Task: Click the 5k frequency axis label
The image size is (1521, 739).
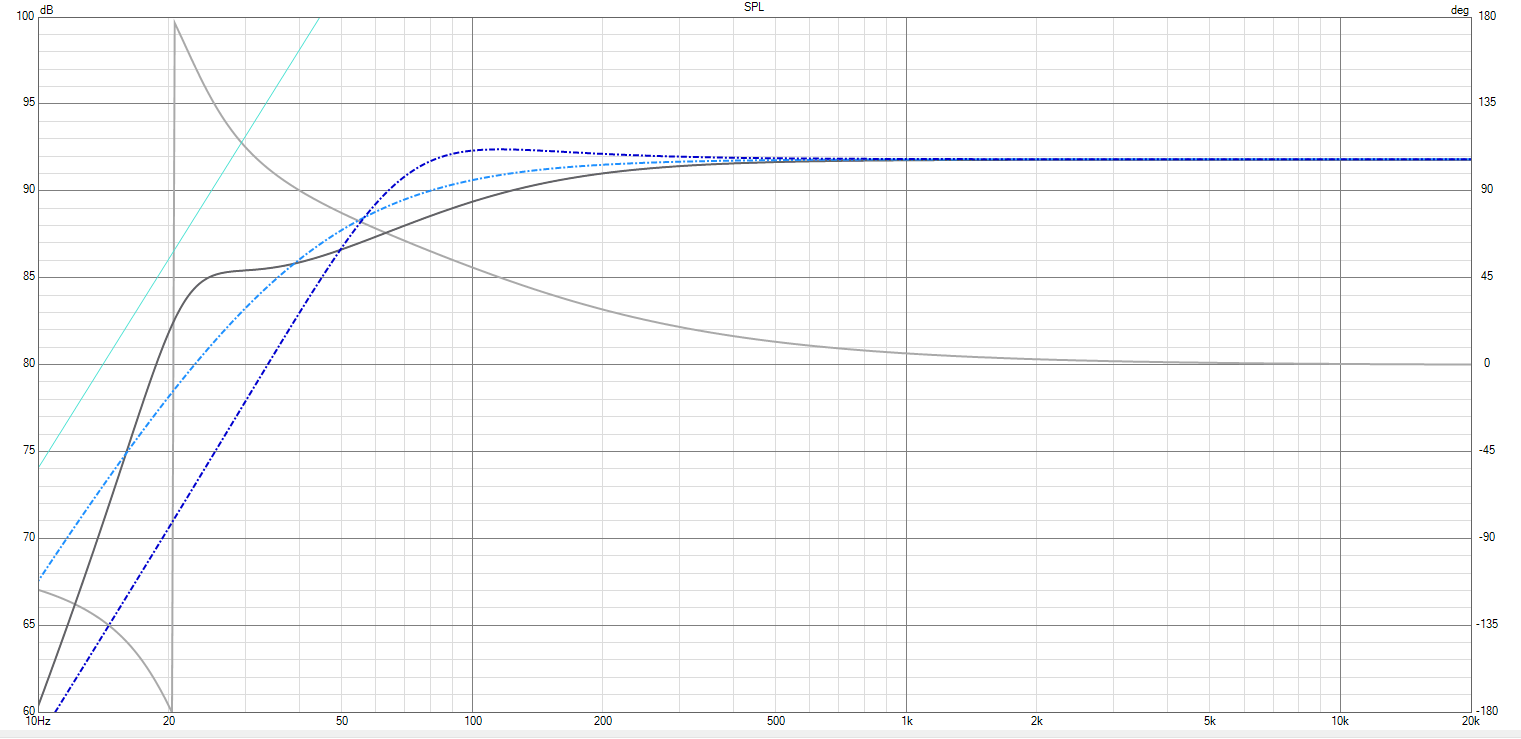Action: (x=1210, y=720)
